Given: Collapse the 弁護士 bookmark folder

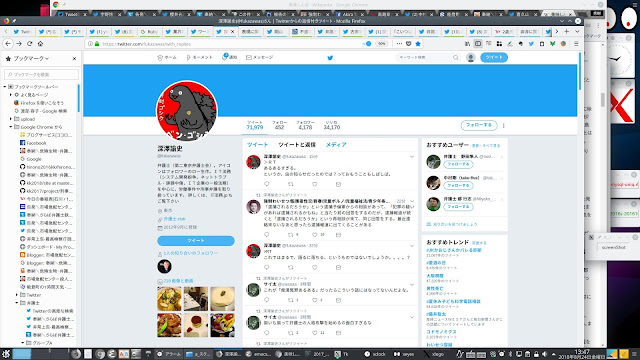Looking at the screenshot, I should coord(17,303).
